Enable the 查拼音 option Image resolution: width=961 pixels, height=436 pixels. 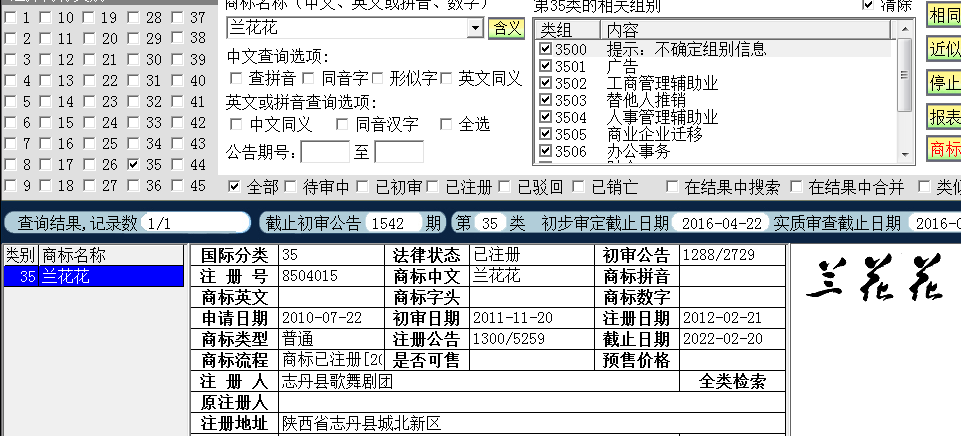pyautogui.click(x=236, y=78)
